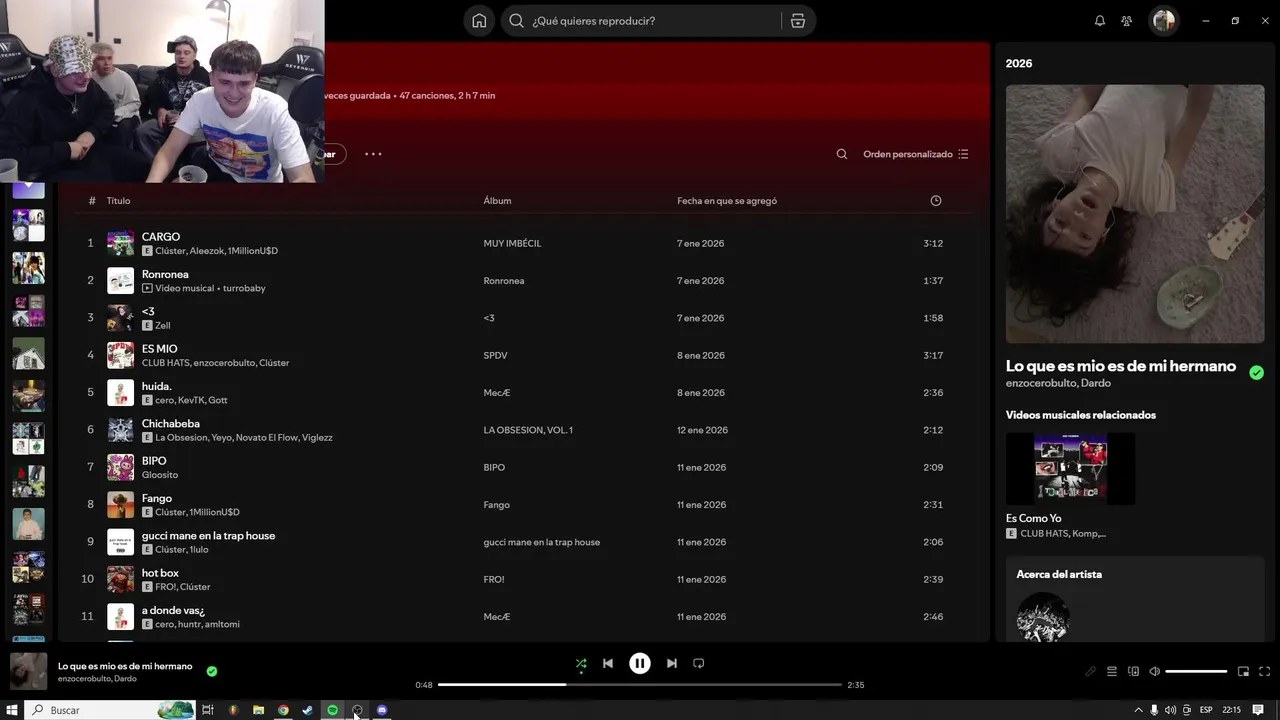This screenshot has width=1280, height=720.
Task: Open the Browse icon beside the search bar
Action: [x=797, y=21]
